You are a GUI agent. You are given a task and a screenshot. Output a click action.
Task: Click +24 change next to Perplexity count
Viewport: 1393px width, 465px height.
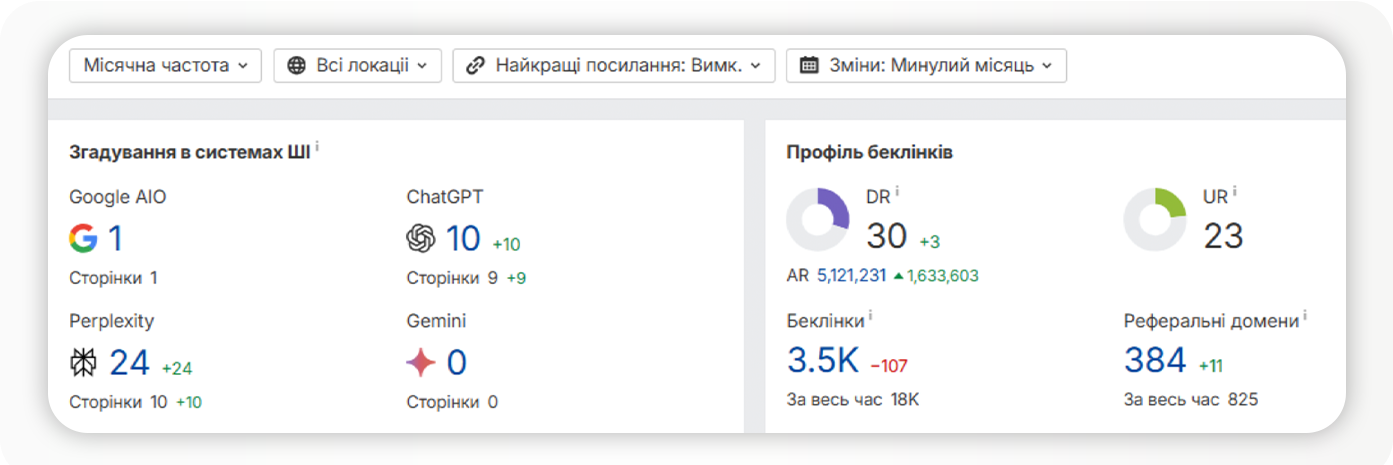tap(177, 369)
